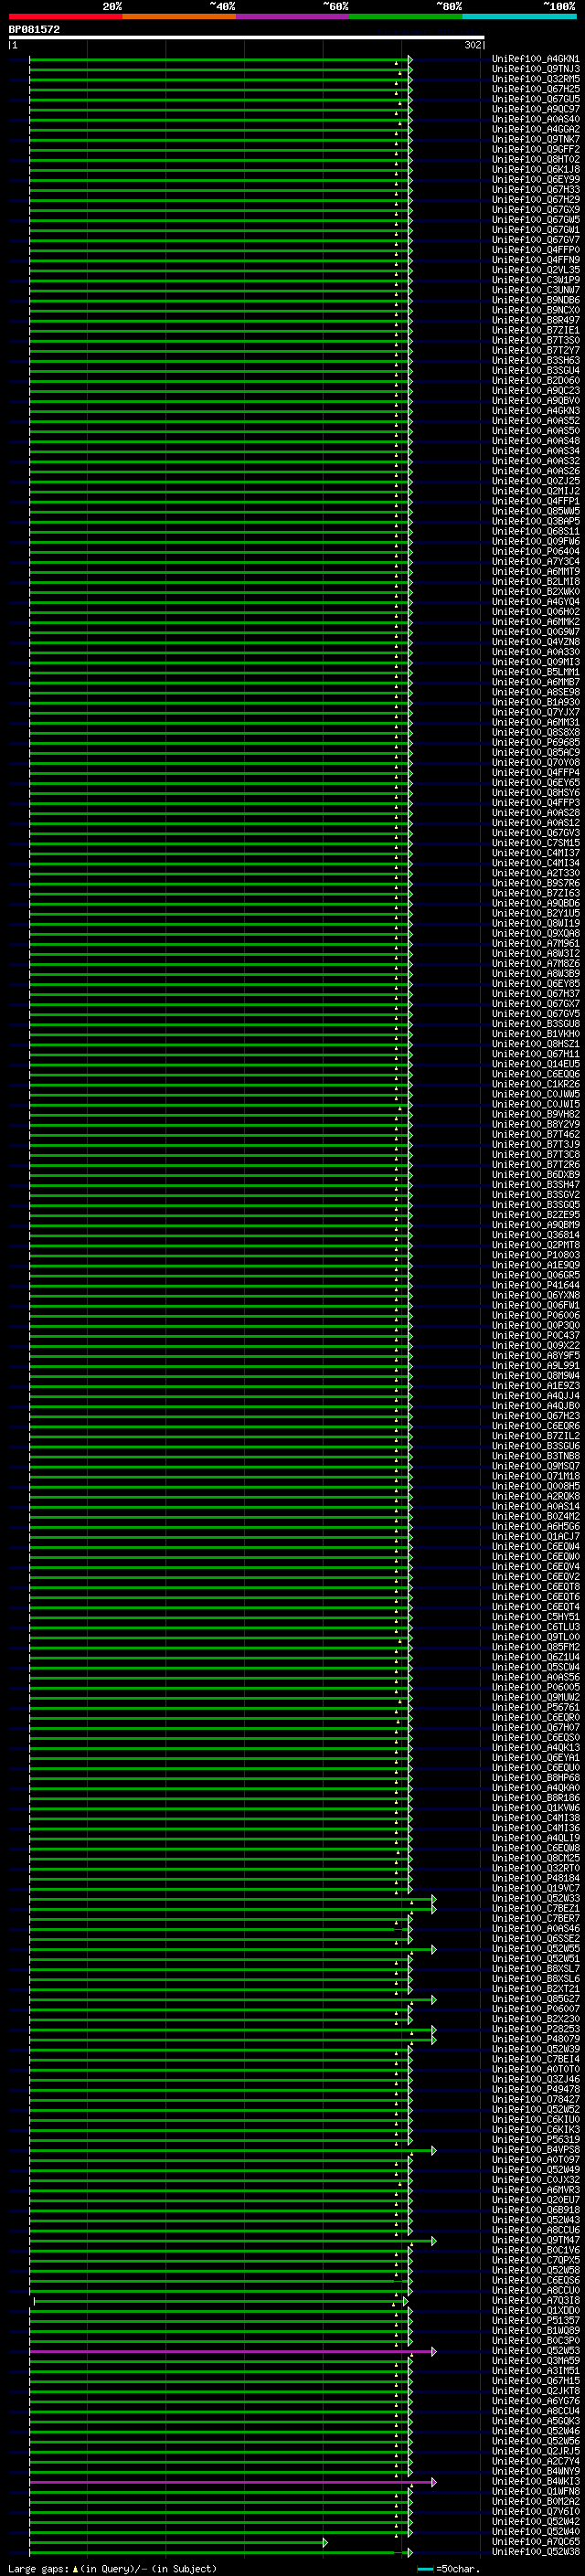Click the UniRef100_Q8HT02 label
Screen dimensions: 585x2576
(536, 159)
